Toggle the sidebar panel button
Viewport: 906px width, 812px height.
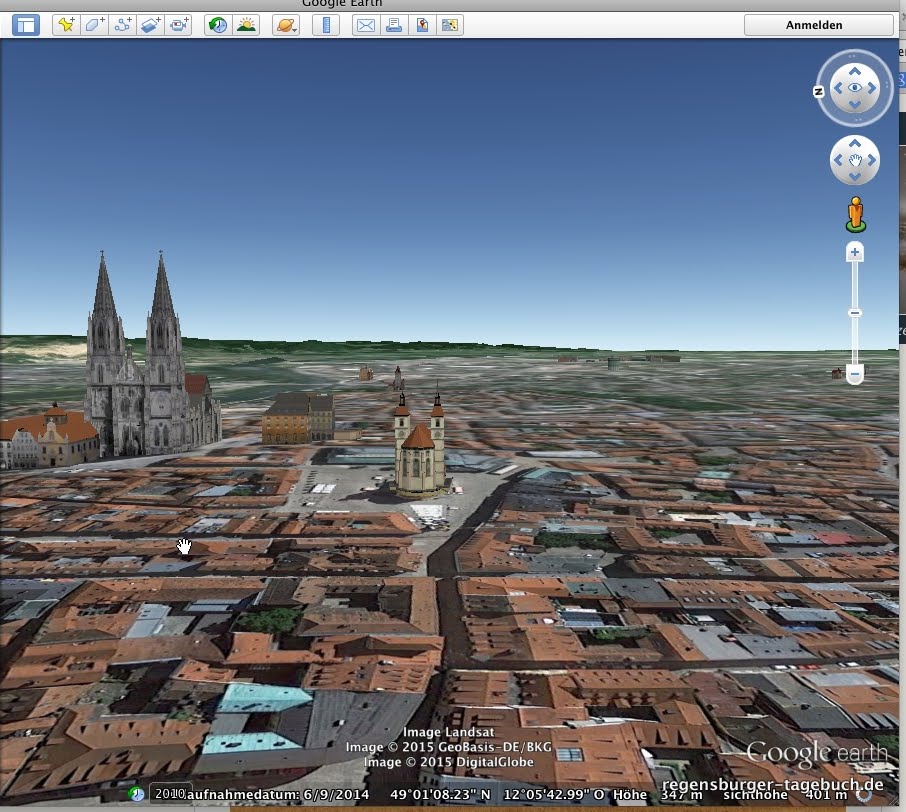click(x=26, y=25)
